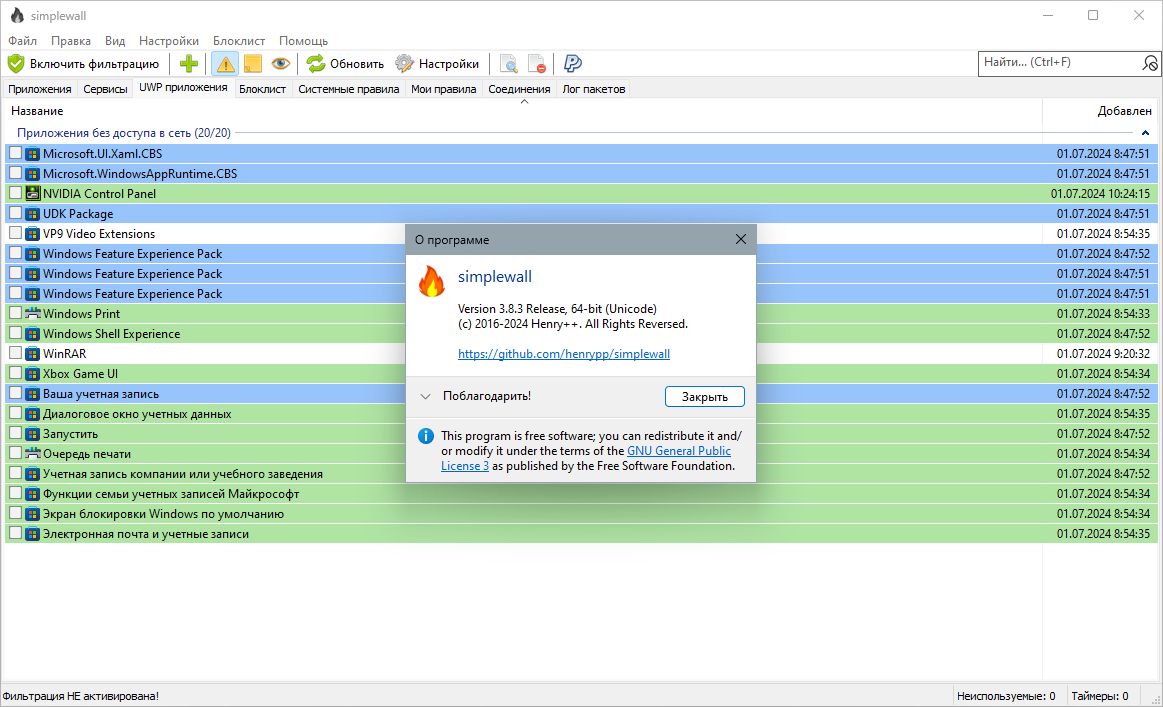Screen dimensions: 1163x707
Task: Click the sort arrow above the column header
Action: coord(524,102)
